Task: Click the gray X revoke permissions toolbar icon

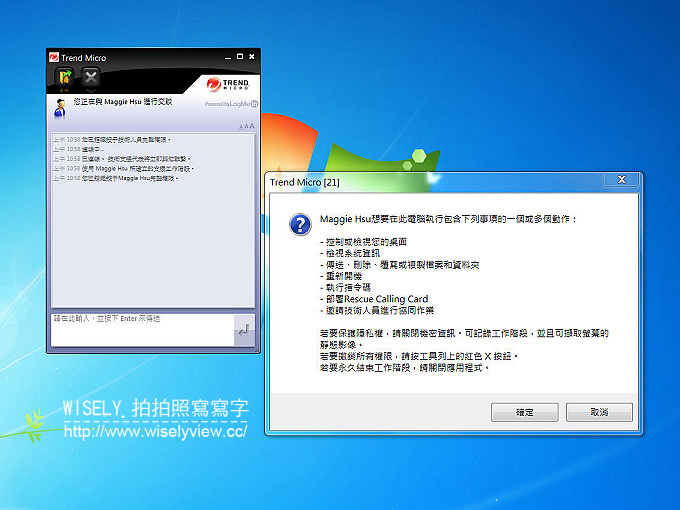Action: (x=91, y=78)
